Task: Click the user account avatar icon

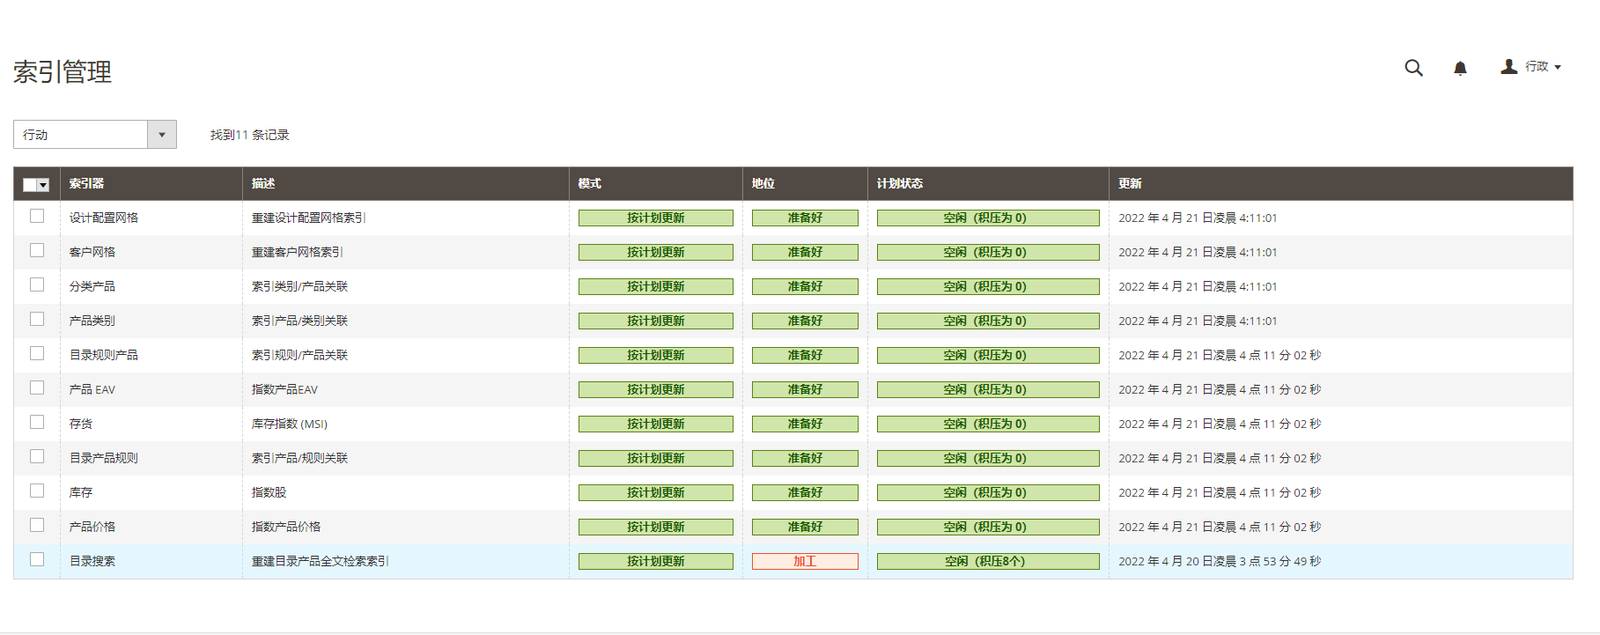Action: [x=1509, y=67]
